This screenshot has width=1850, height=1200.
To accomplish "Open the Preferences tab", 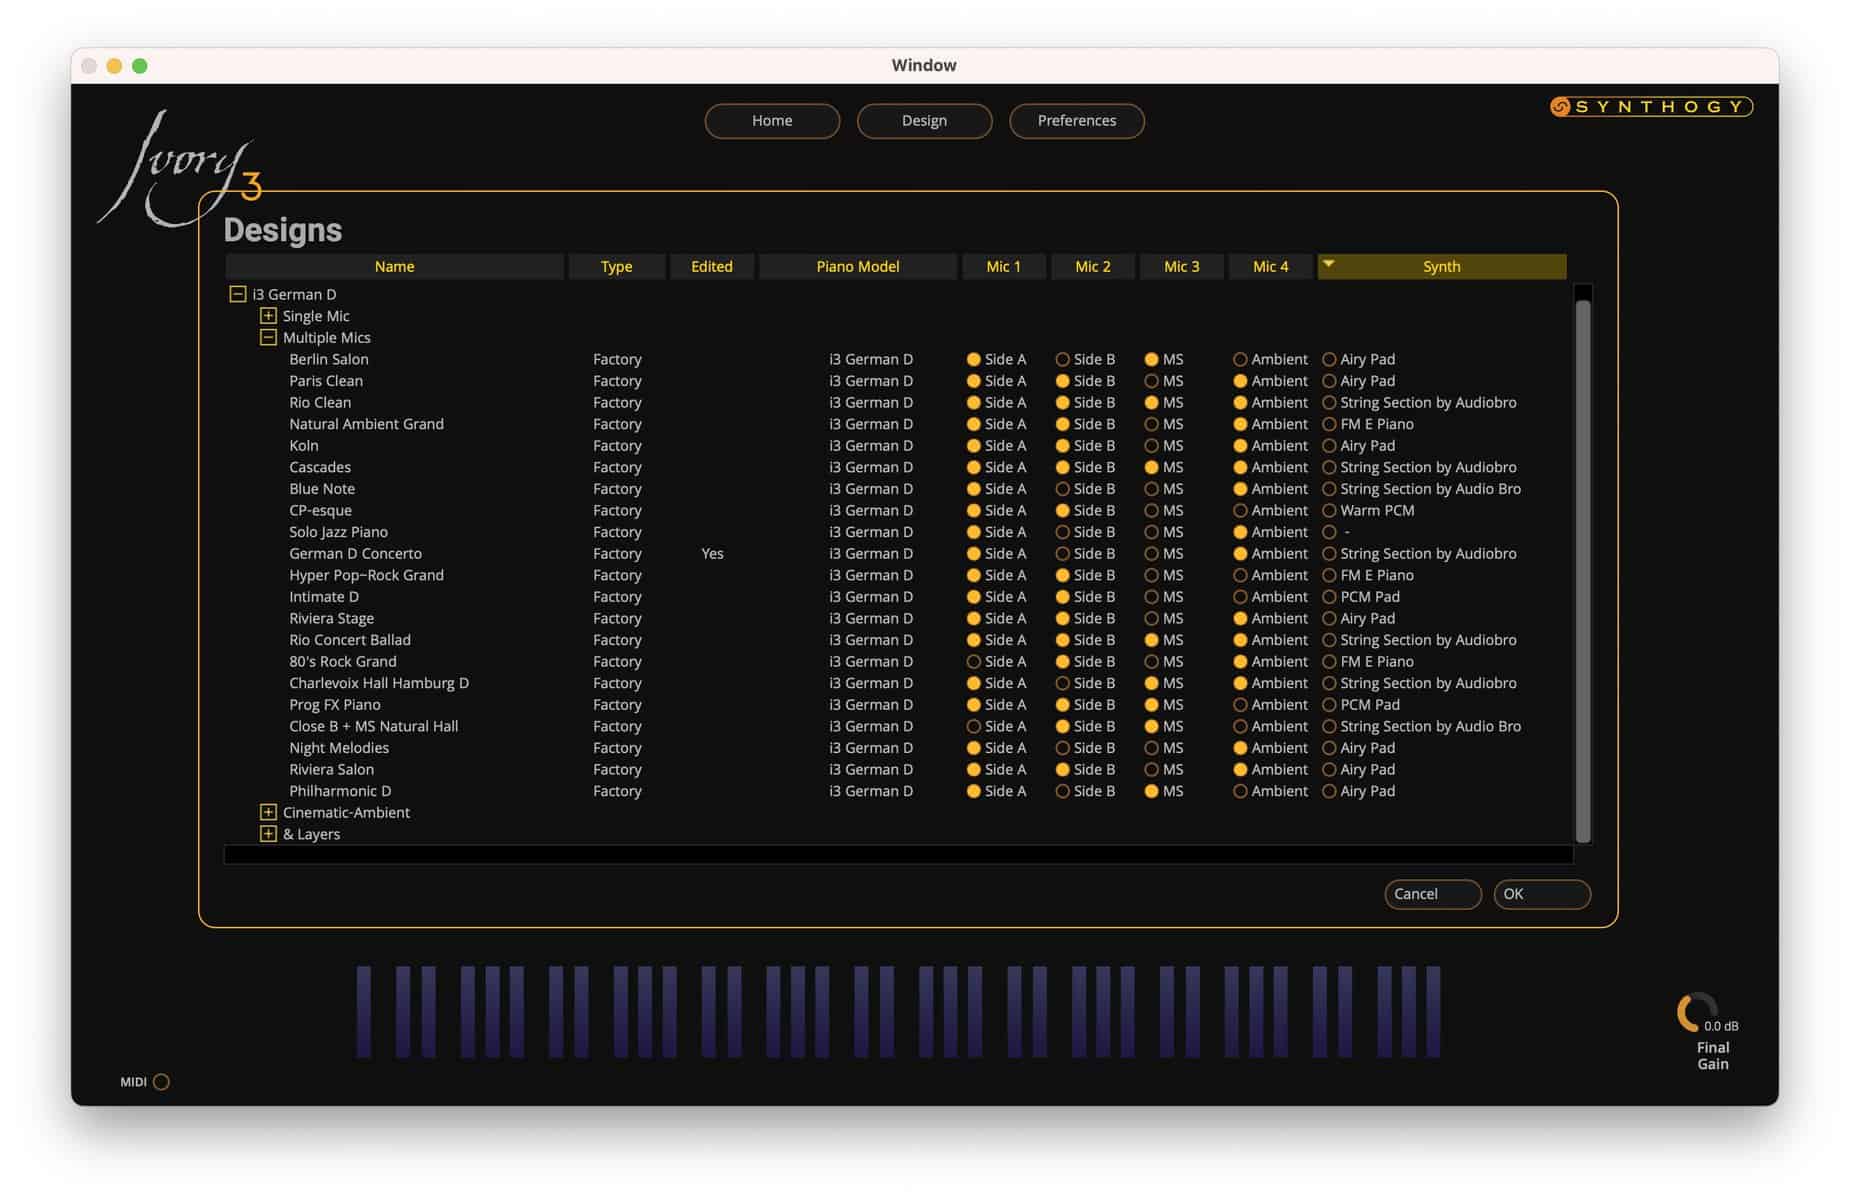I will tap(1076, 120).
